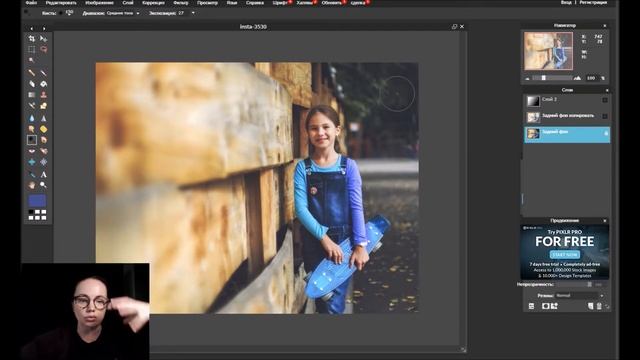640x360 pixels.
Task: Create a new layer button
Action: coord(590,306)
